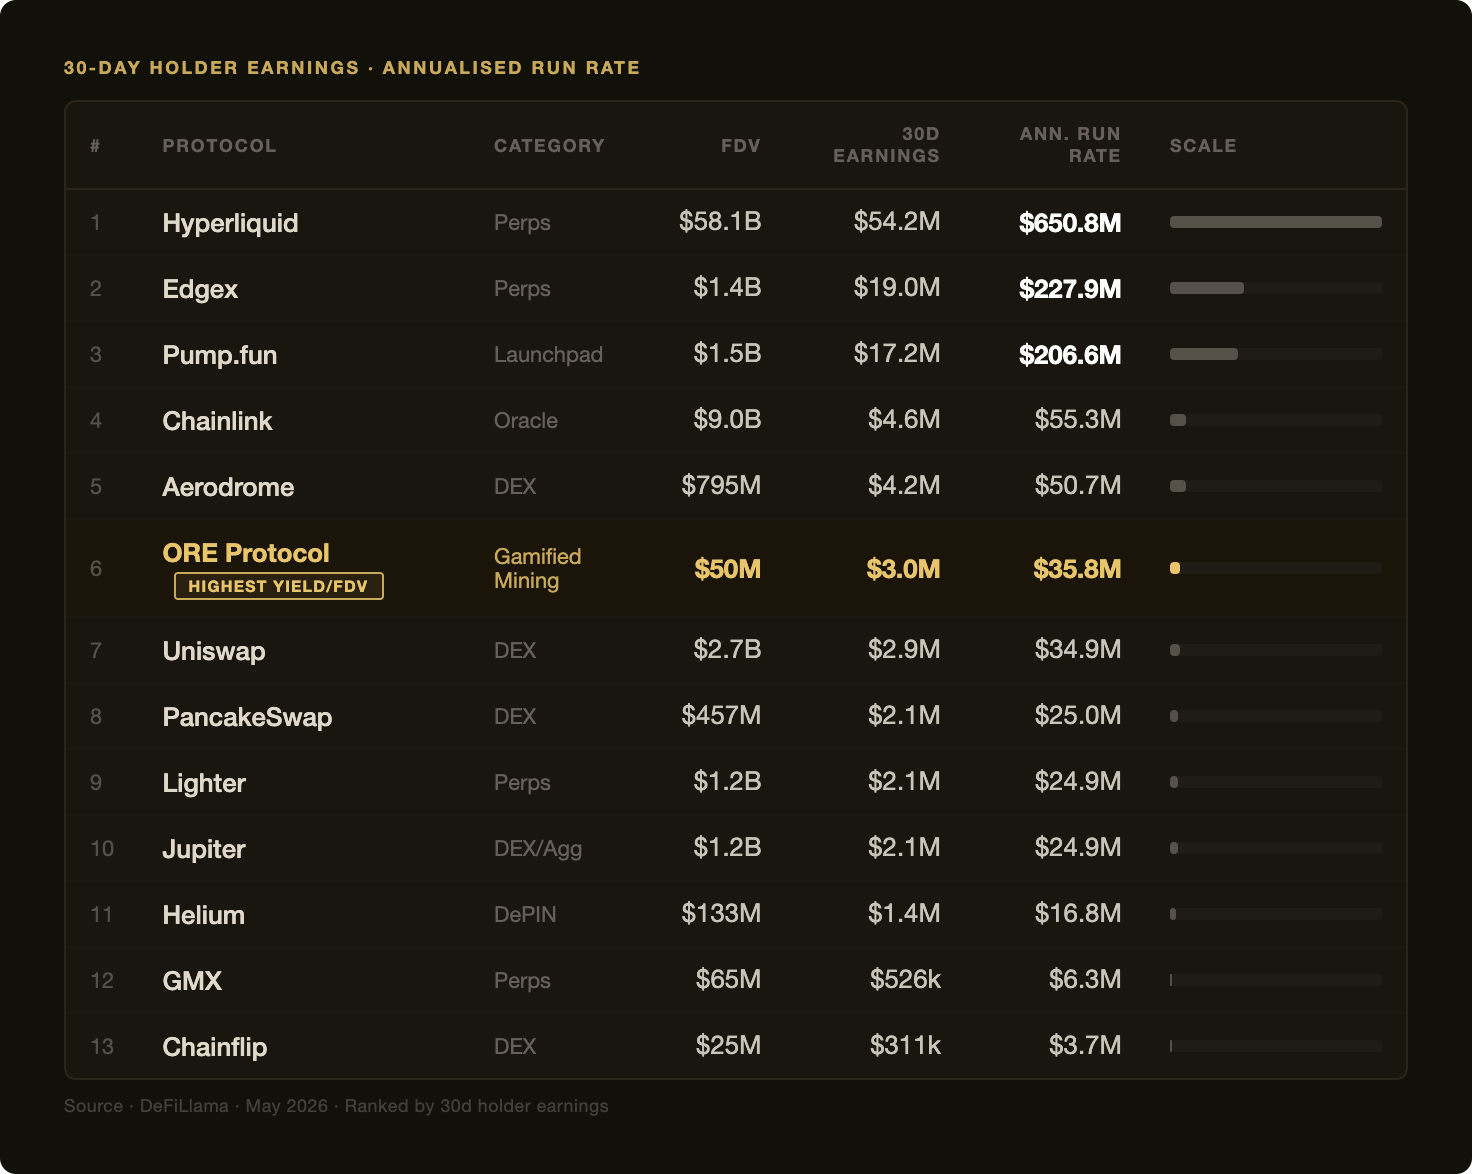This screenshot has height=1174, width=1472.
Task: Click the $526k earnings value for GMX
Action: pyautogui.click(x=905, y=979)
